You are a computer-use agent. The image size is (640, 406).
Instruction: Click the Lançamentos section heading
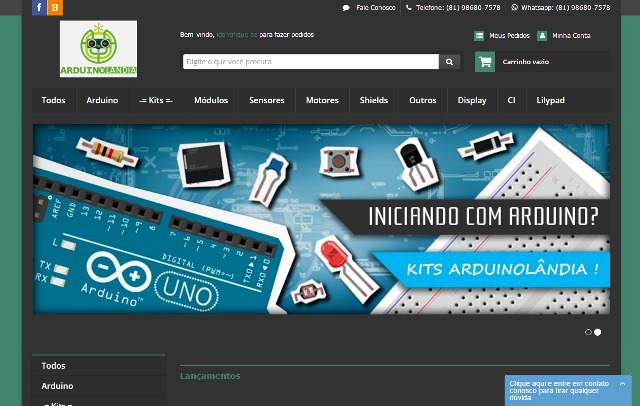(x=210, y=376)
